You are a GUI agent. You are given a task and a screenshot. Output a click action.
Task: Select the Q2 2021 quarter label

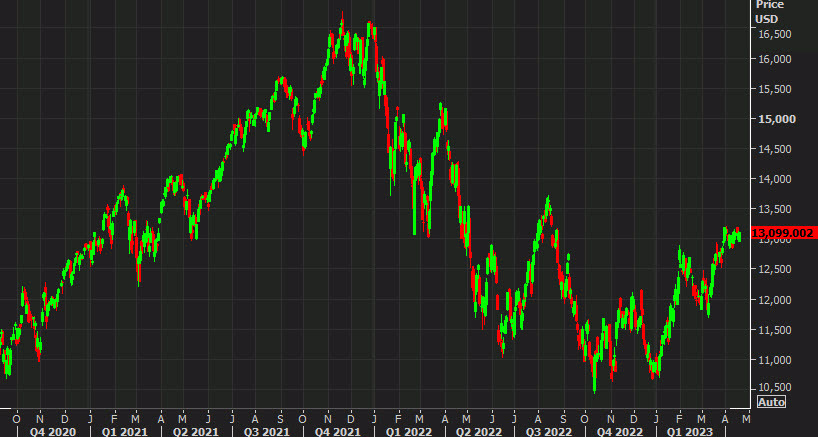(195, 432)
